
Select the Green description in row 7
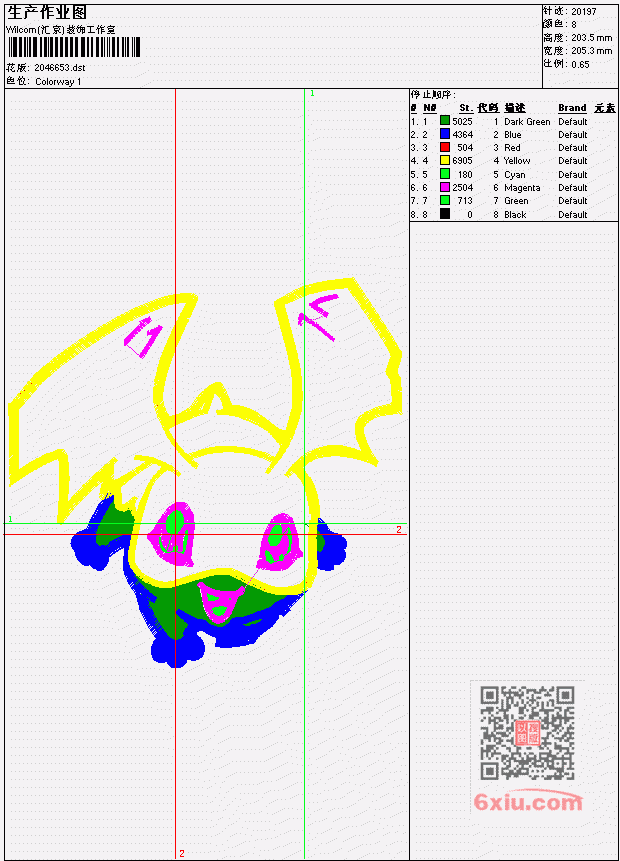[516, 201]
